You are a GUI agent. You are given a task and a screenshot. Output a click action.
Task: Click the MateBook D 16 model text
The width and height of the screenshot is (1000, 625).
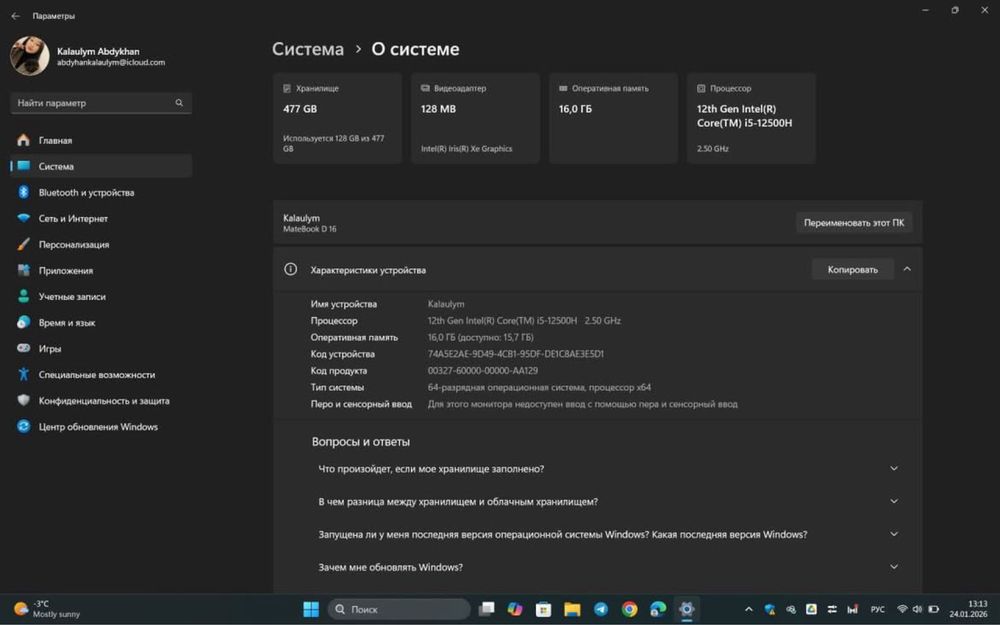pyautogui.click(x=309, y=229)
